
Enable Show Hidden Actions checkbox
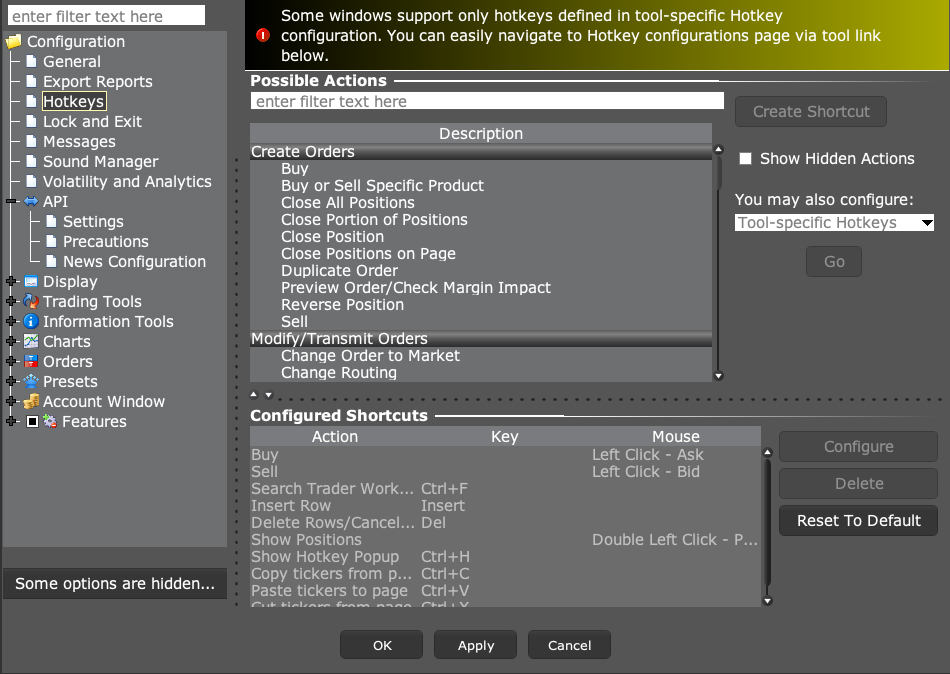[x=746, y=159]
